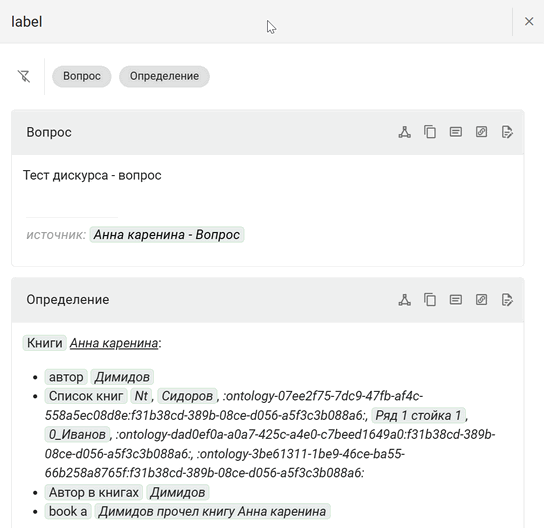Click the link icon in Определение header
Screen dimensions: 544x528
(x=482, y=300)
